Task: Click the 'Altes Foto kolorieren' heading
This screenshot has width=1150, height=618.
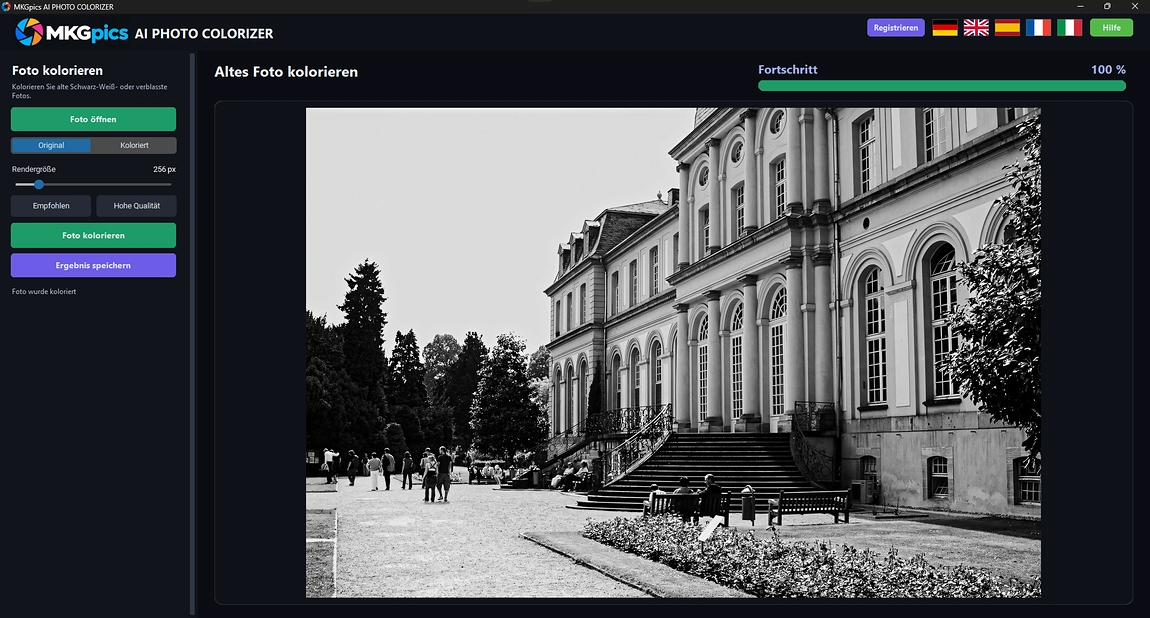Action: [x=286, y=72]
